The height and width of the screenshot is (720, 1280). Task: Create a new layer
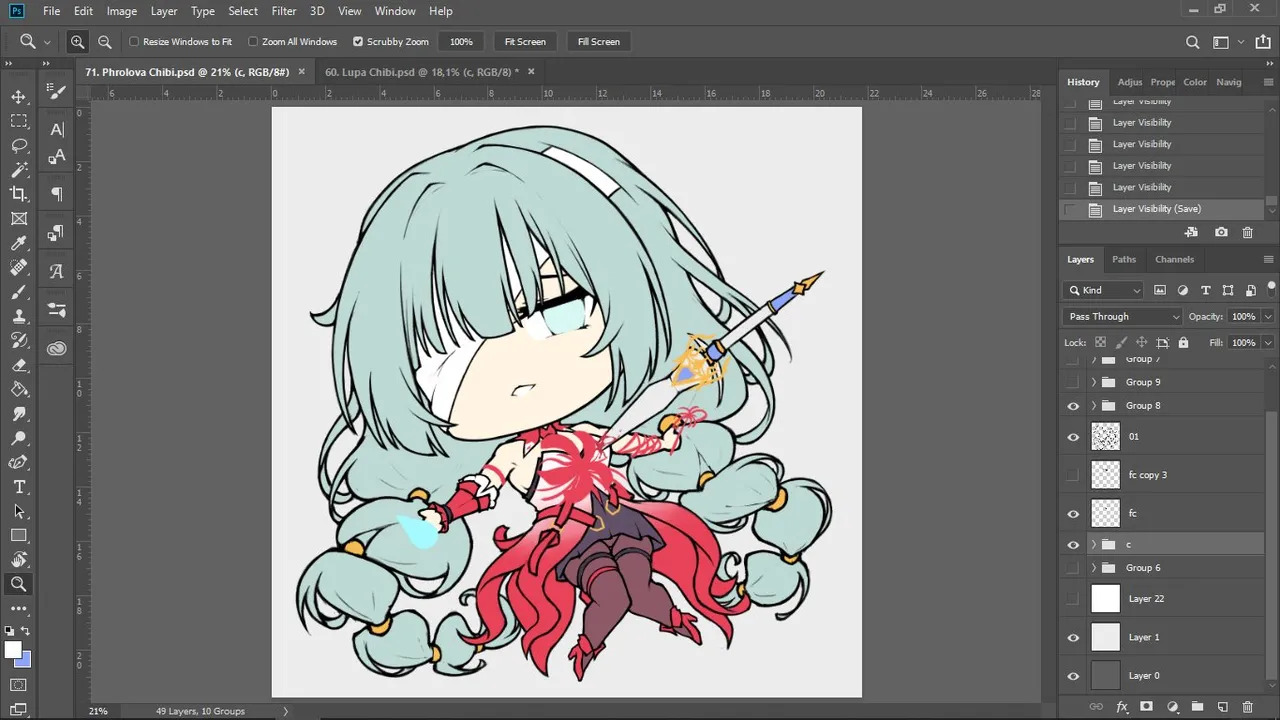click(1223, 707)
